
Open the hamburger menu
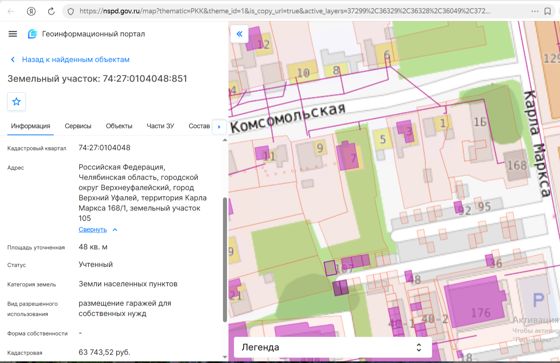point(13,34)
